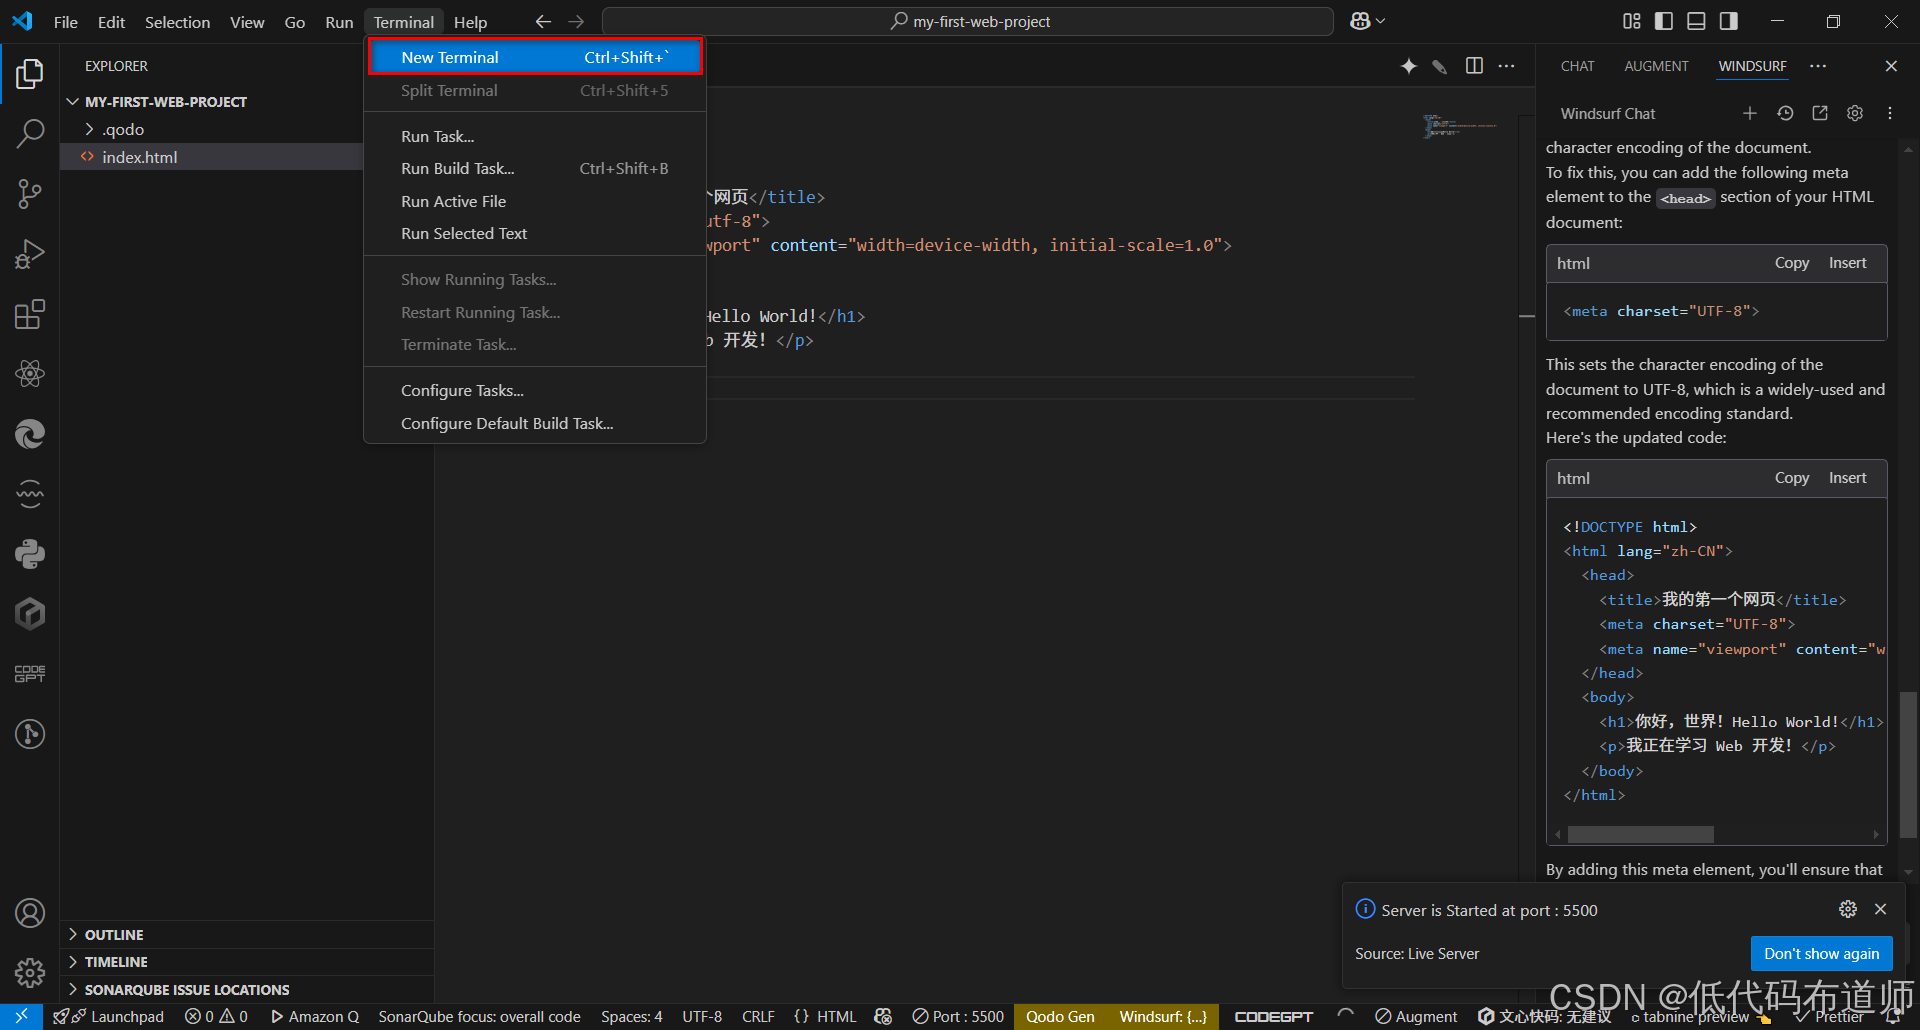Screen dimensions: 1920x1030
Task: Open Windsurf chat history
Action: pyautogui.click(x=1785, y=113)
